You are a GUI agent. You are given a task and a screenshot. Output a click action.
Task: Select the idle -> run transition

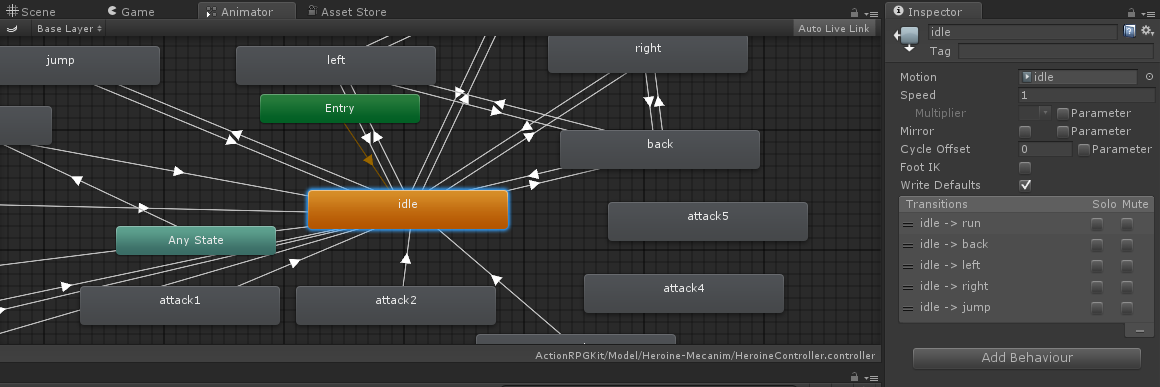(1025, 223)
